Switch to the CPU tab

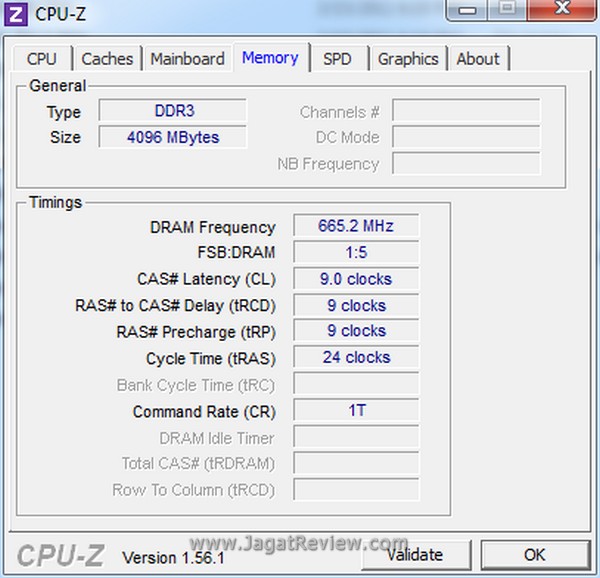(x=42, y=59)
